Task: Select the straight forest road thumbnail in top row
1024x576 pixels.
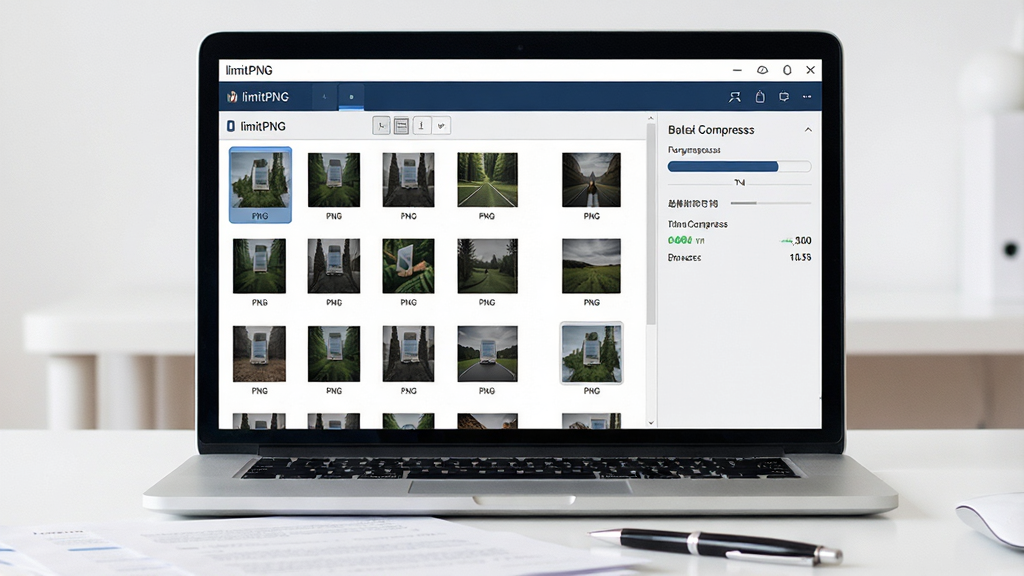Action: tap(487, 180)
